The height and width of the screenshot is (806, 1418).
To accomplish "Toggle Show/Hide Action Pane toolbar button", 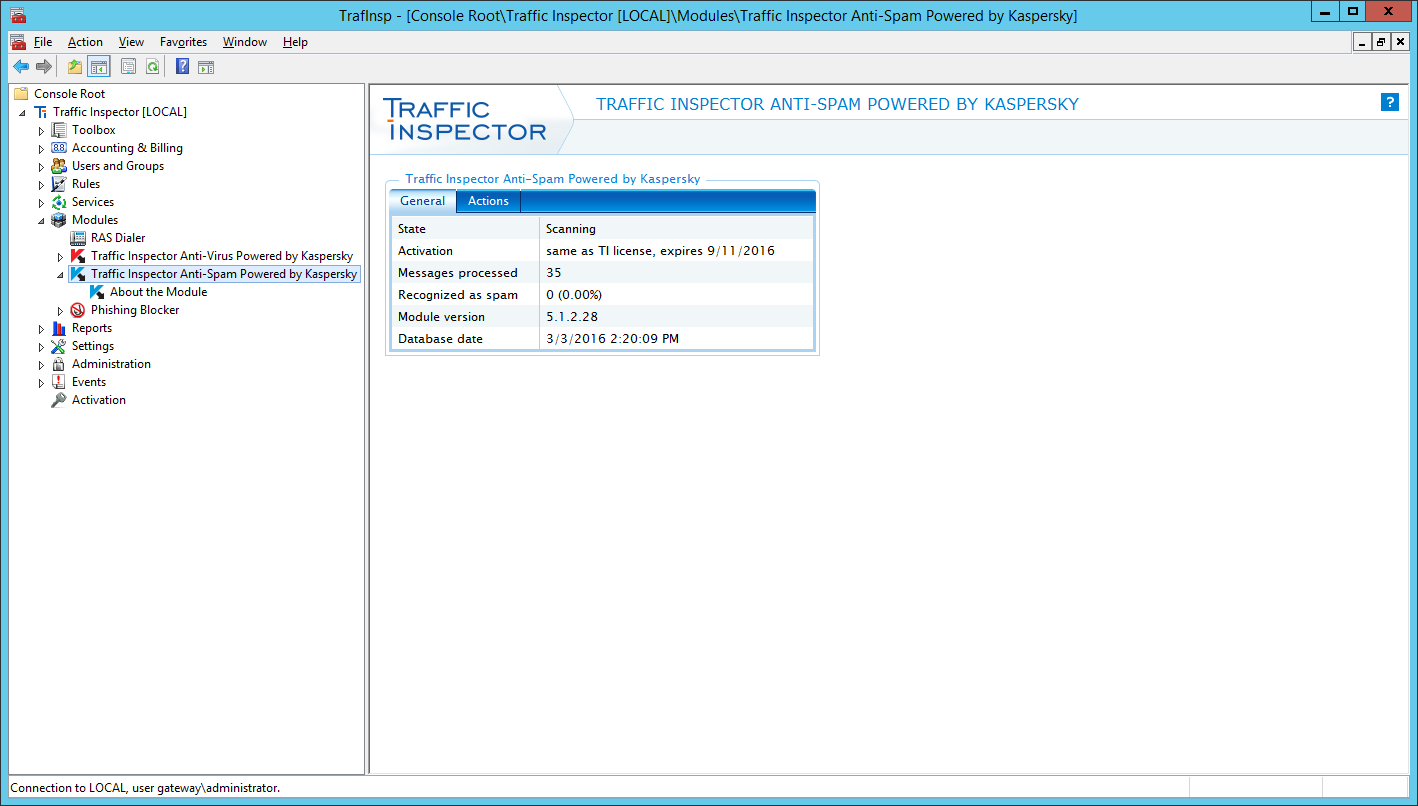I will tap(206, 67).
